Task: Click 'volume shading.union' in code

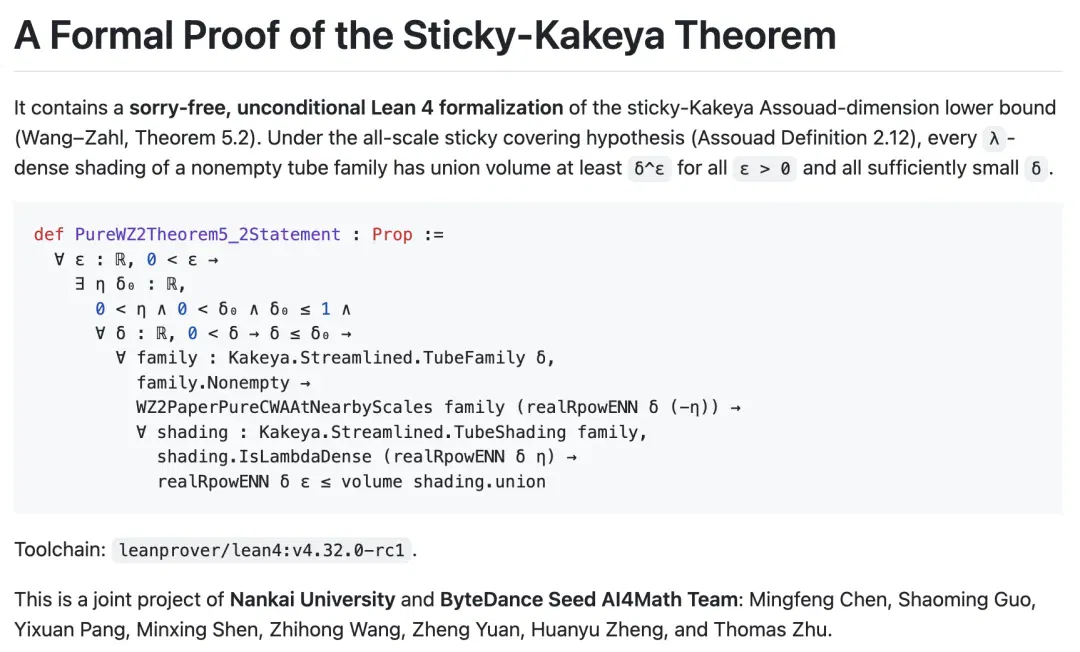Action: [443, 482]
